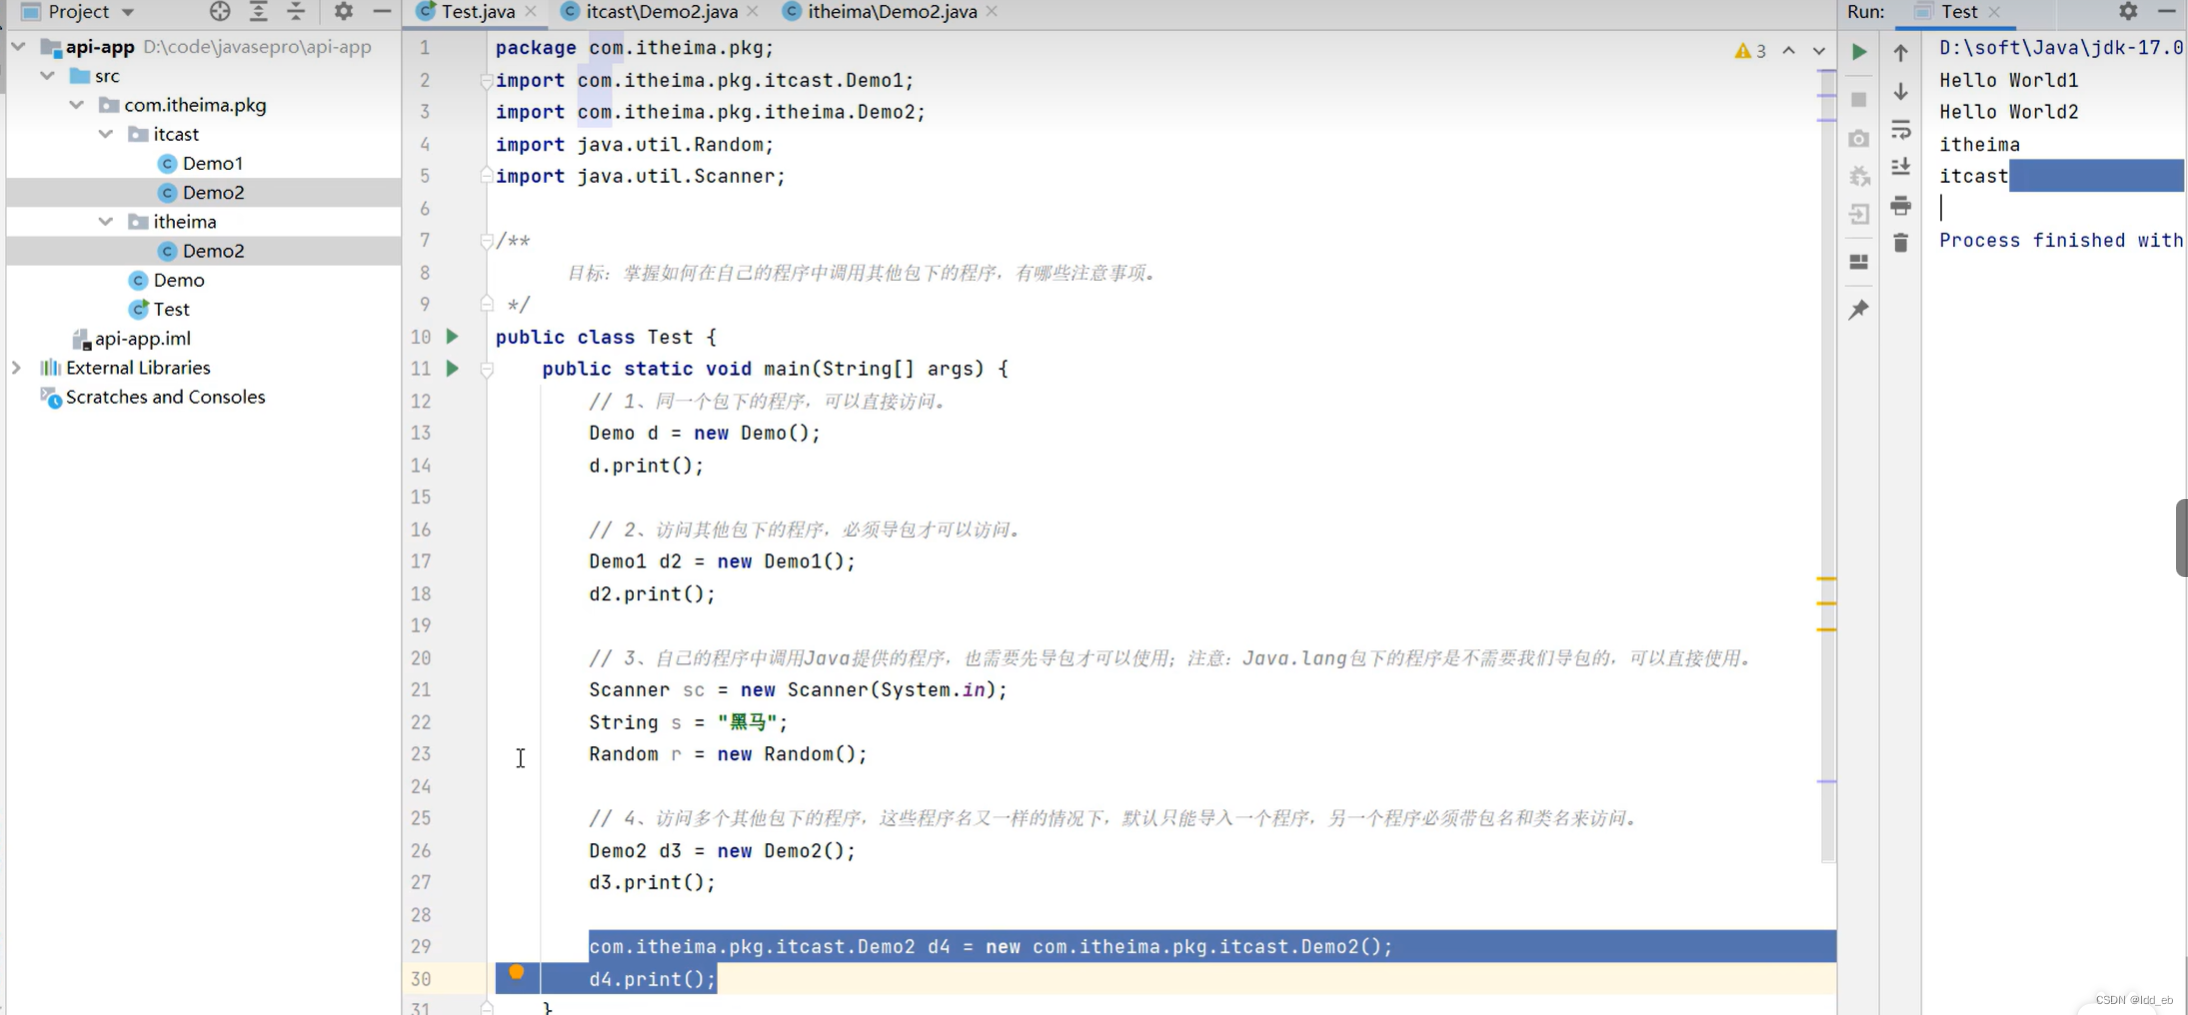2188x1015 pixels.
Task: Run main method from gutter line 11
Action: coord(452,369)
